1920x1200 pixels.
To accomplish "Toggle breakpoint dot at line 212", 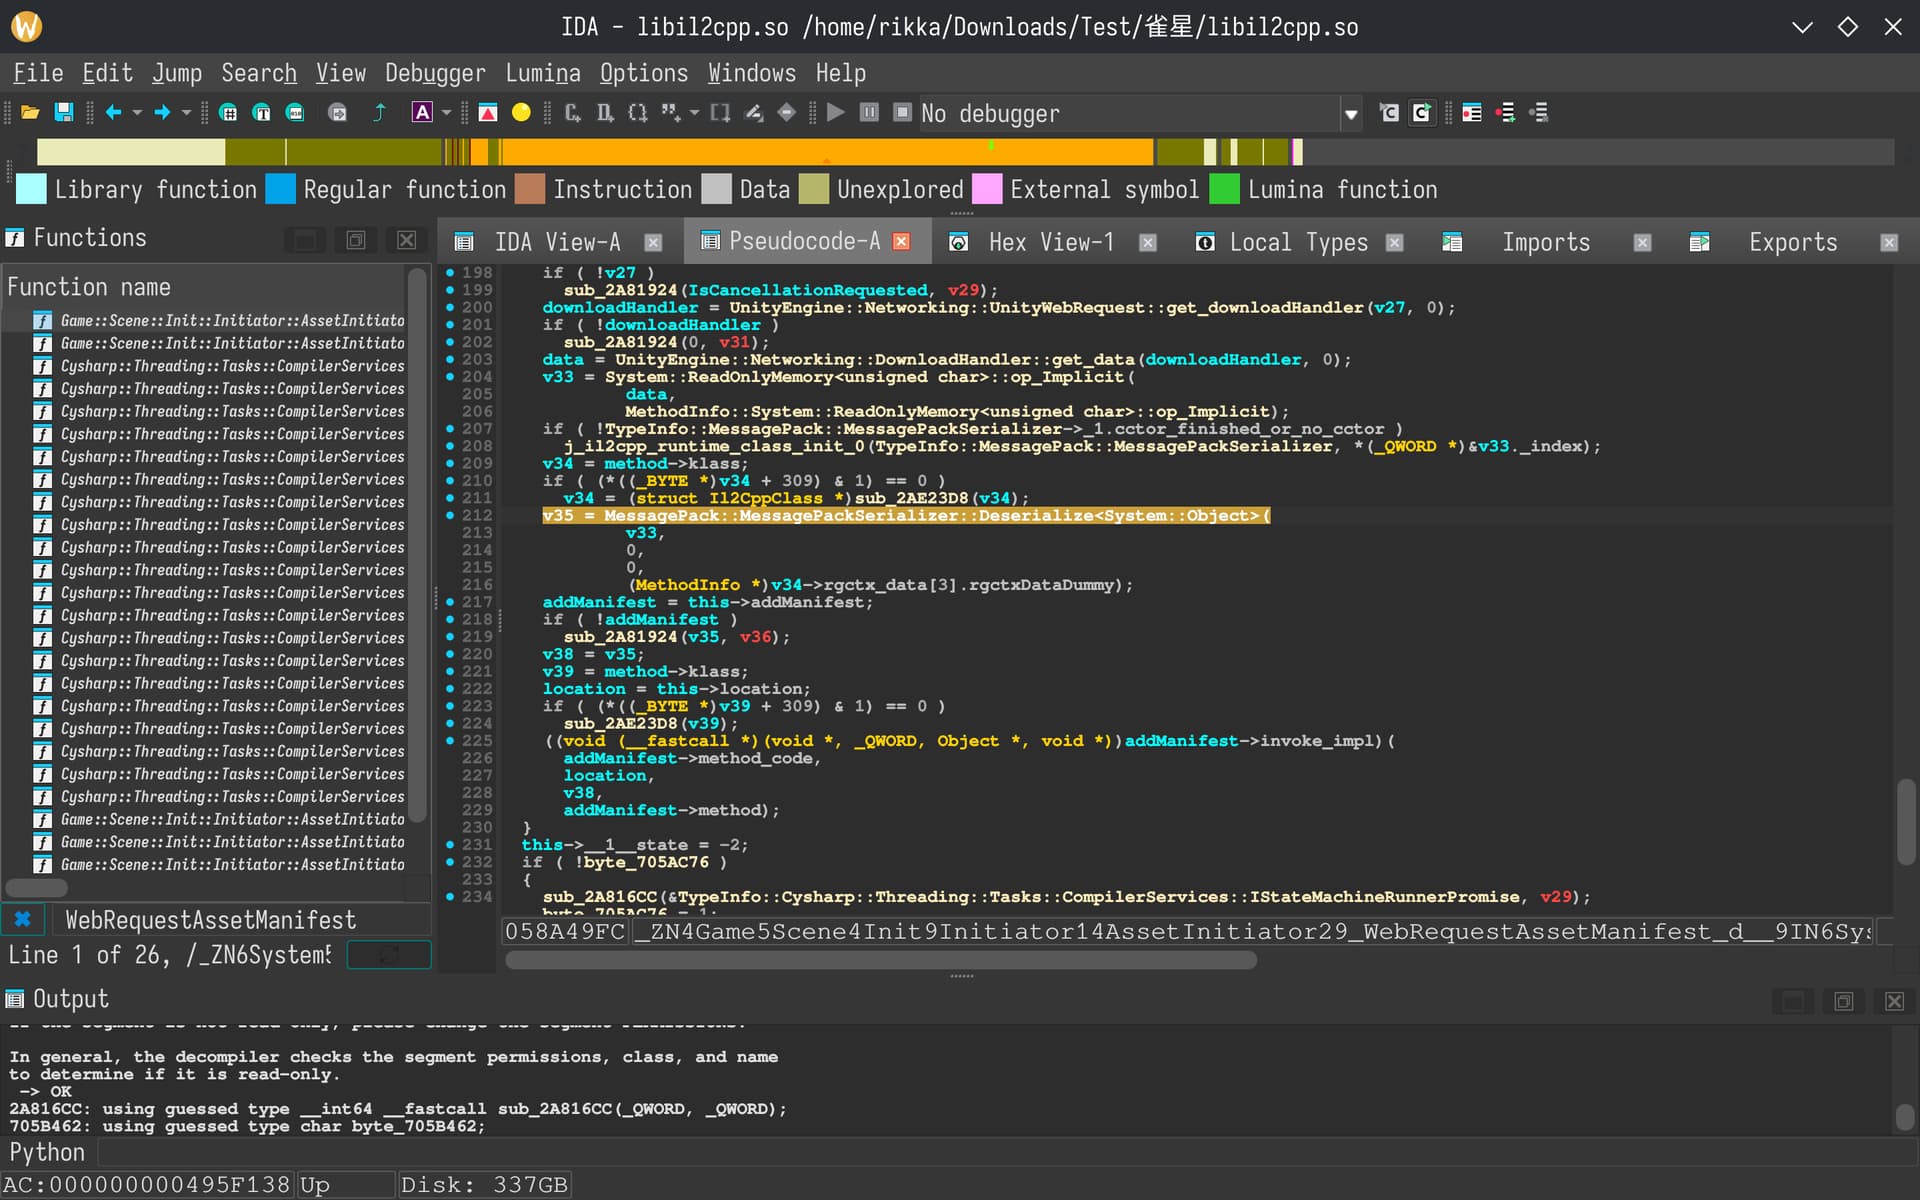I will tap(450, 516).
